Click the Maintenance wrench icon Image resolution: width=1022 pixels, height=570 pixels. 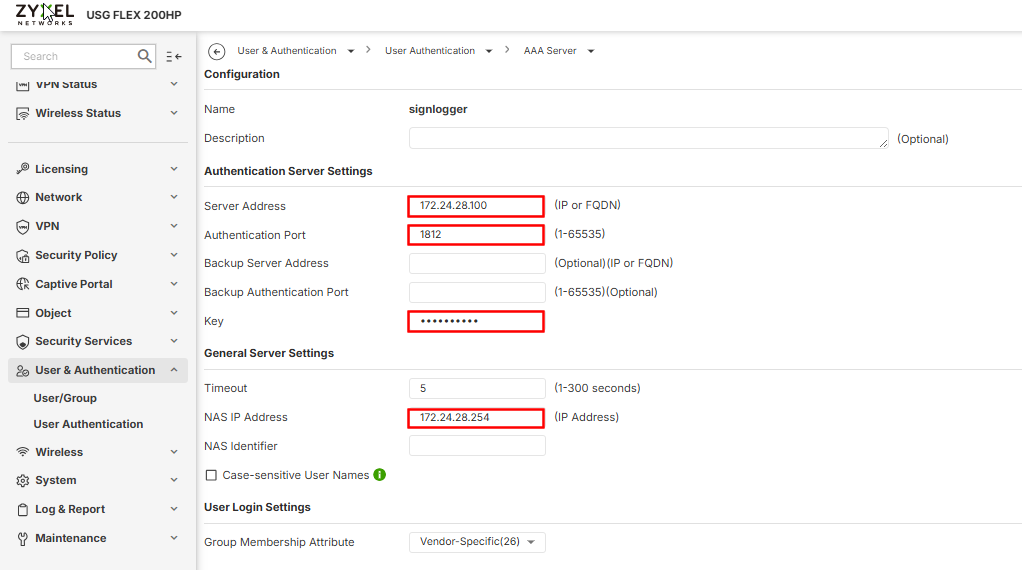tap(23, 539)
